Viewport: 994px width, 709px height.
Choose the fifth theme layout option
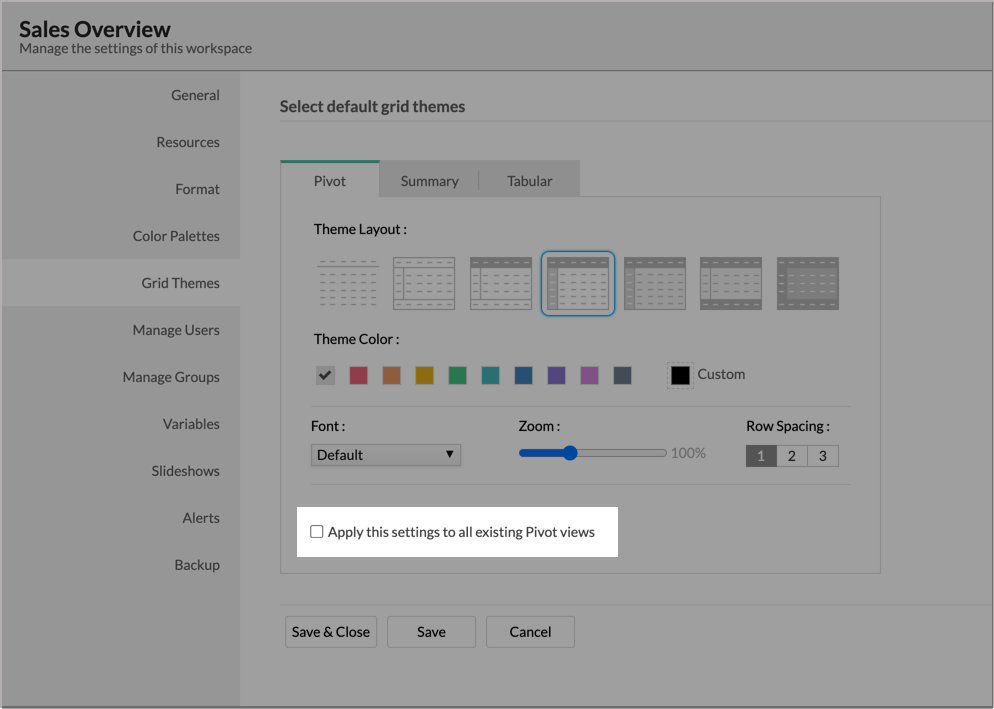coord(655,283)
